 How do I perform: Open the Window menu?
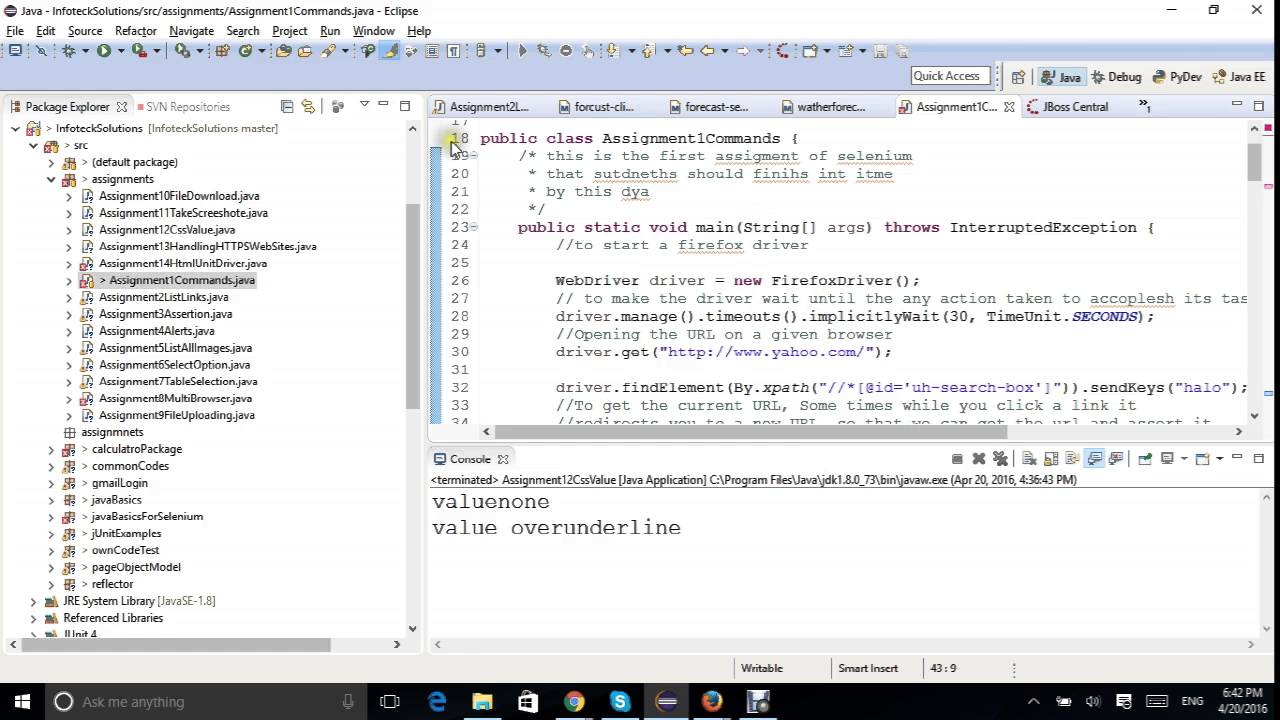point(373,31)
